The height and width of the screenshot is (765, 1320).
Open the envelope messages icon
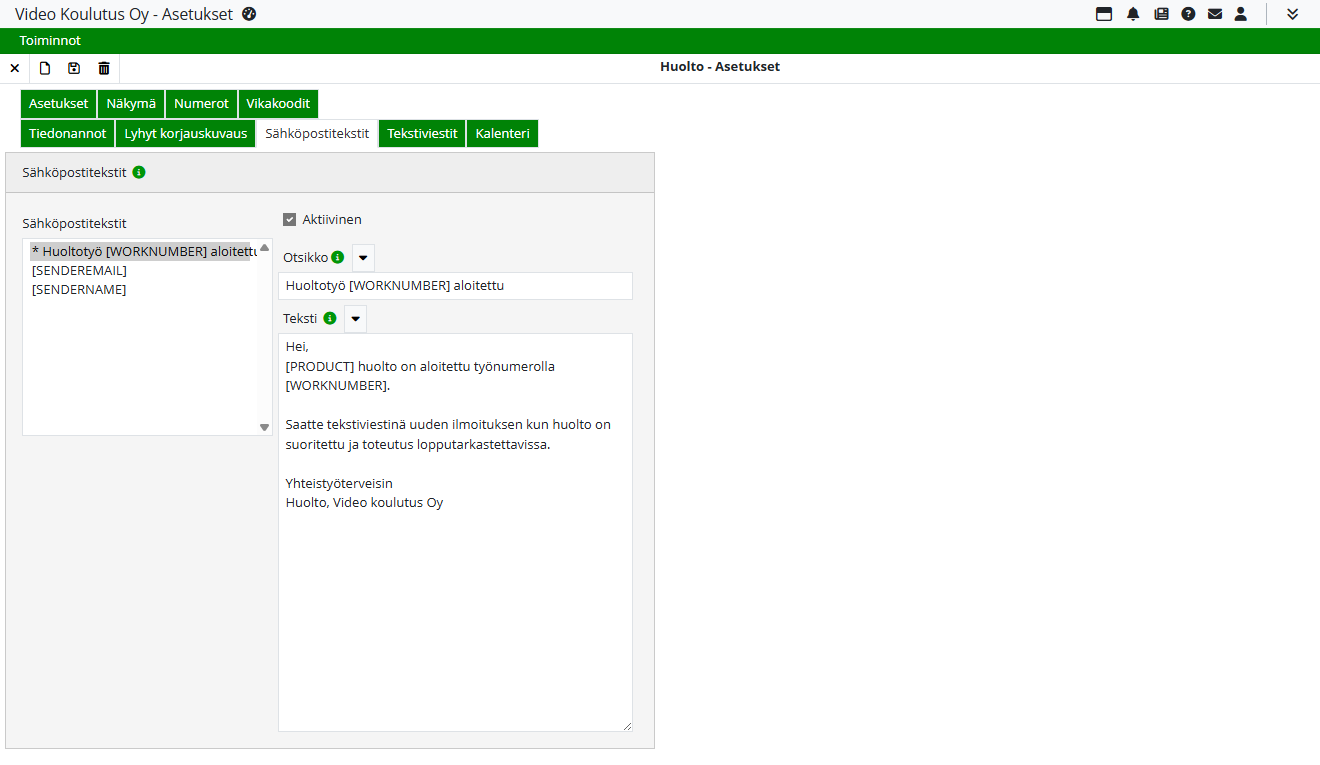click(1215, 14)
